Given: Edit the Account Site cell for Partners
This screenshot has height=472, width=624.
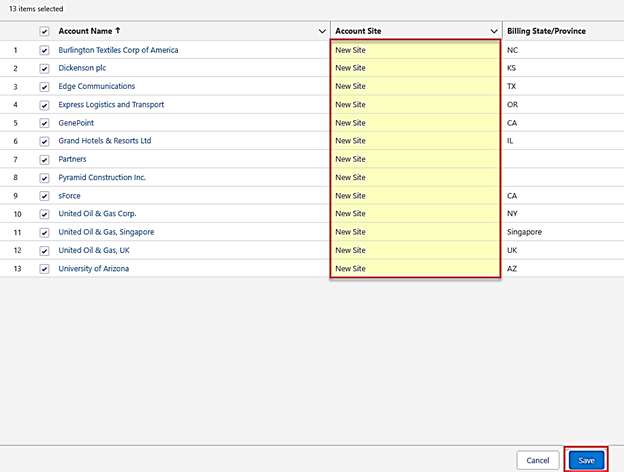Looking at the screenshot, I should click(415, 159).
